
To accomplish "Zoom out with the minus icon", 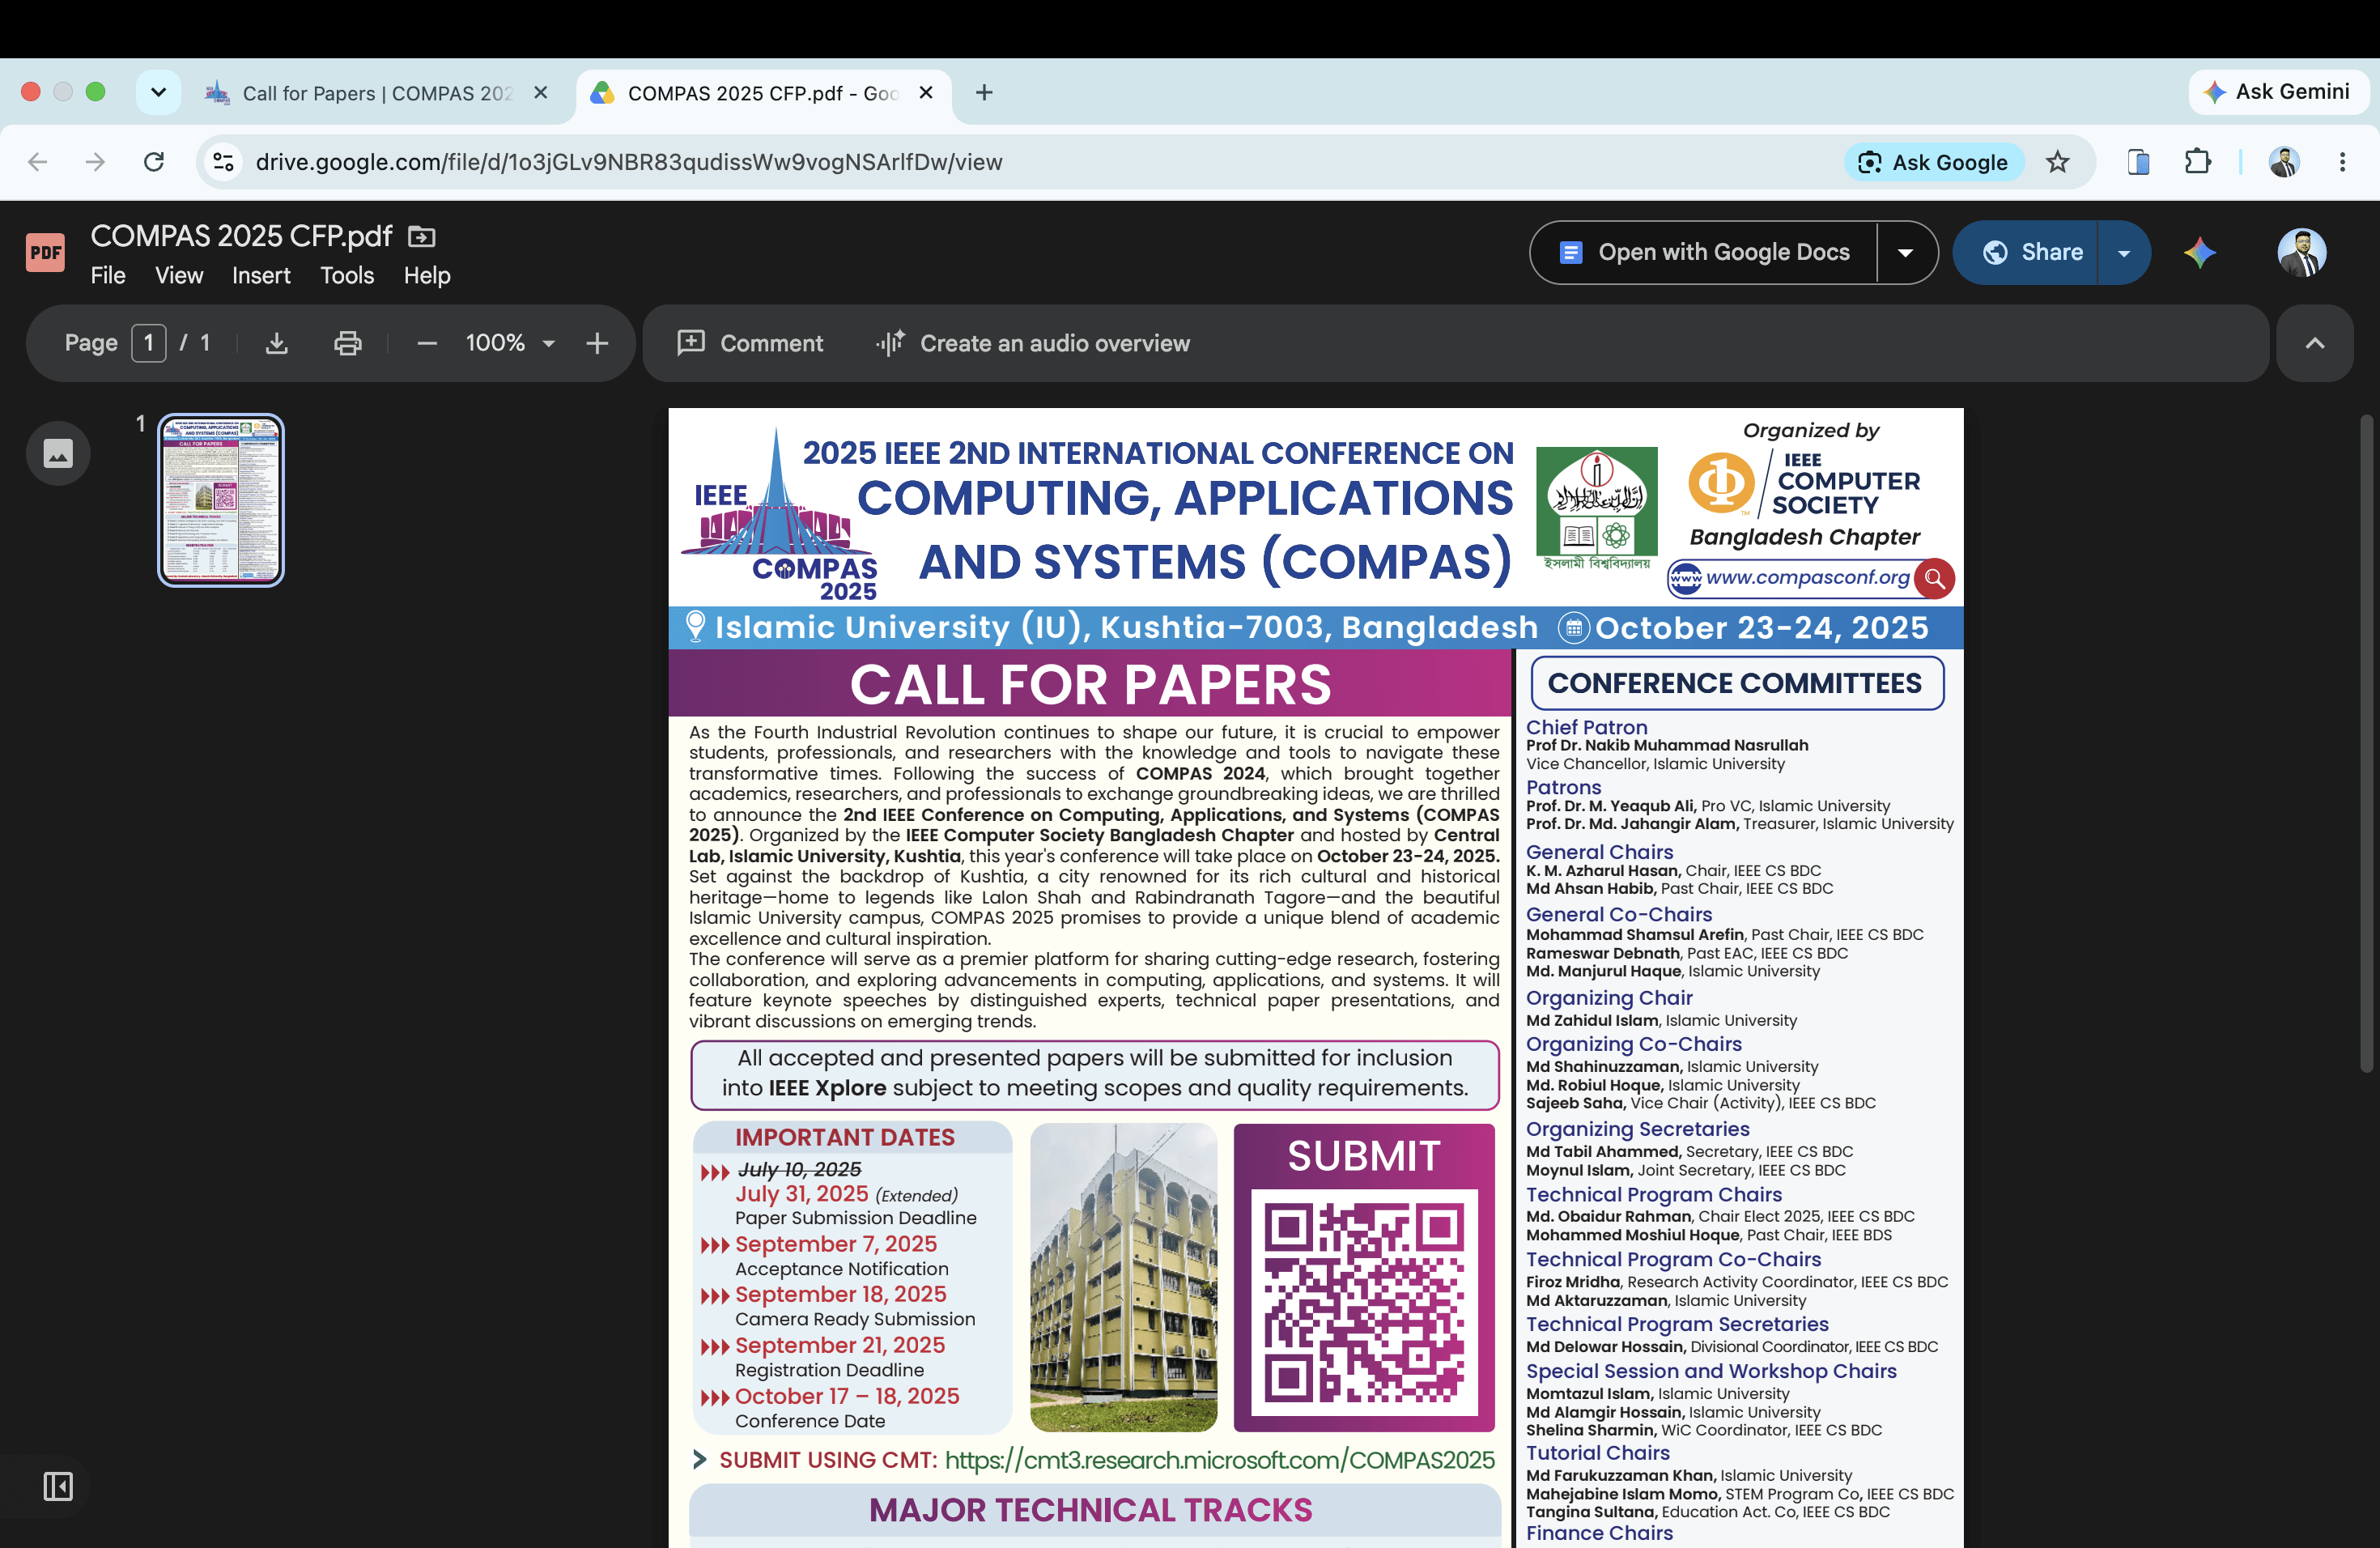I will click(x=427, y=343).
